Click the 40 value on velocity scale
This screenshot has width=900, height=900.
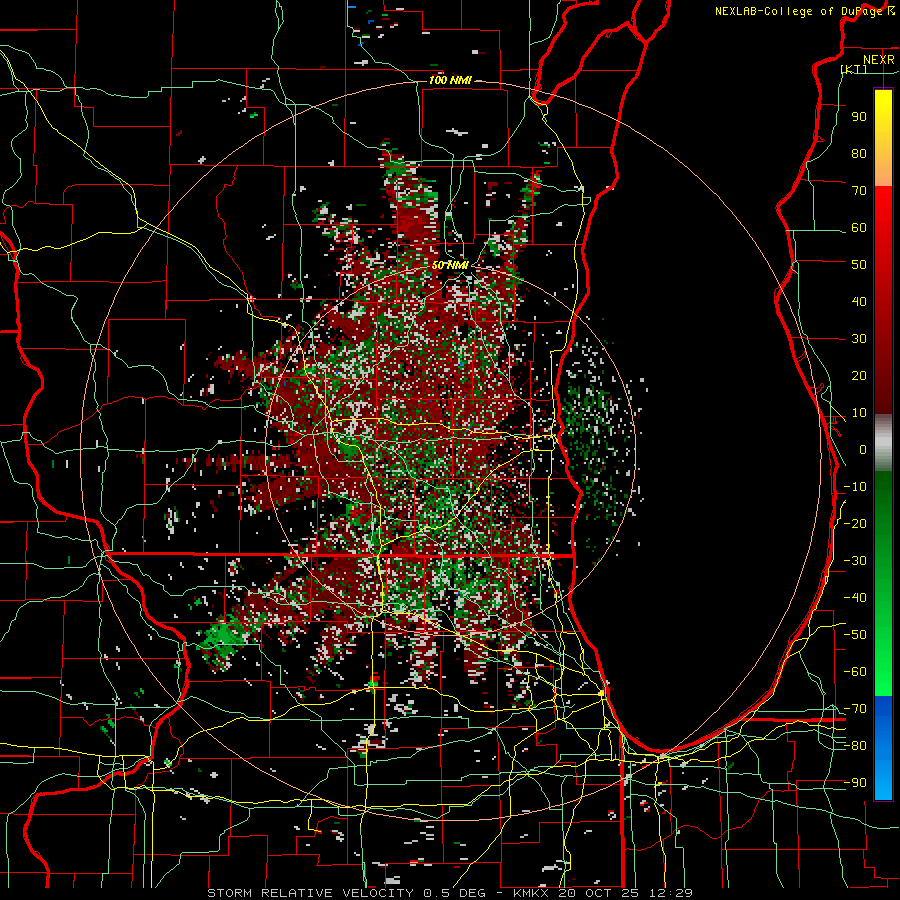859,302
